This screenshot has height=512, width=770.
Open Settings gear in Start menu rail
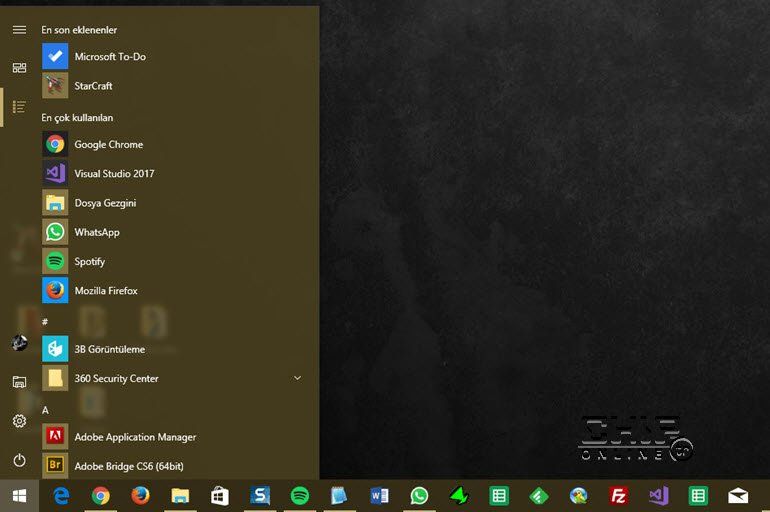pyautogui.click(x=19, y=421)
